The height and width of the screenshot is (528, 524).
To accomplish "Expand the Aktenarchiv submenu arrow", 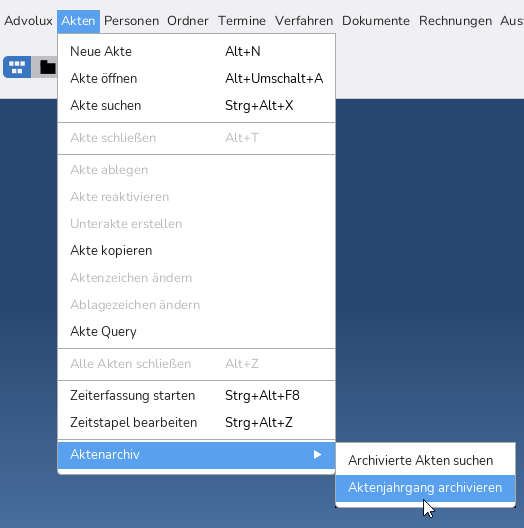I will pos(317,455).
